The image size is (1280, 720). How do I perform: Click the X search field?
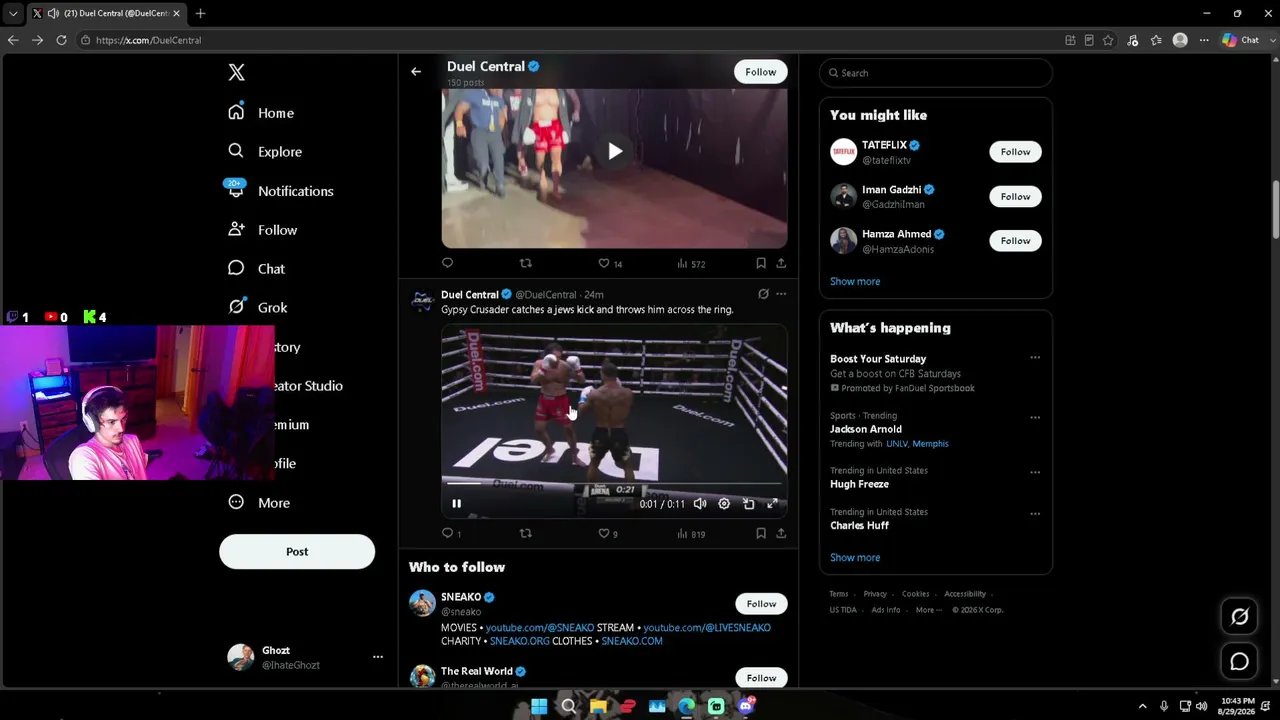(936, 73)
